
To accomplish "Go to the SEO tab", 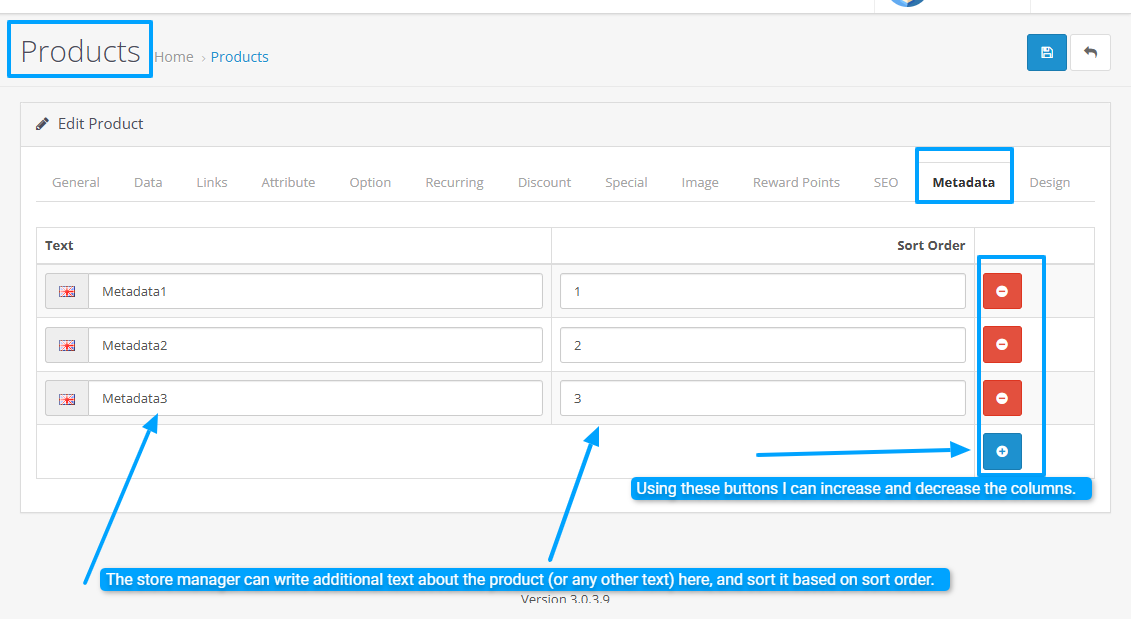I will coord(885,183).
